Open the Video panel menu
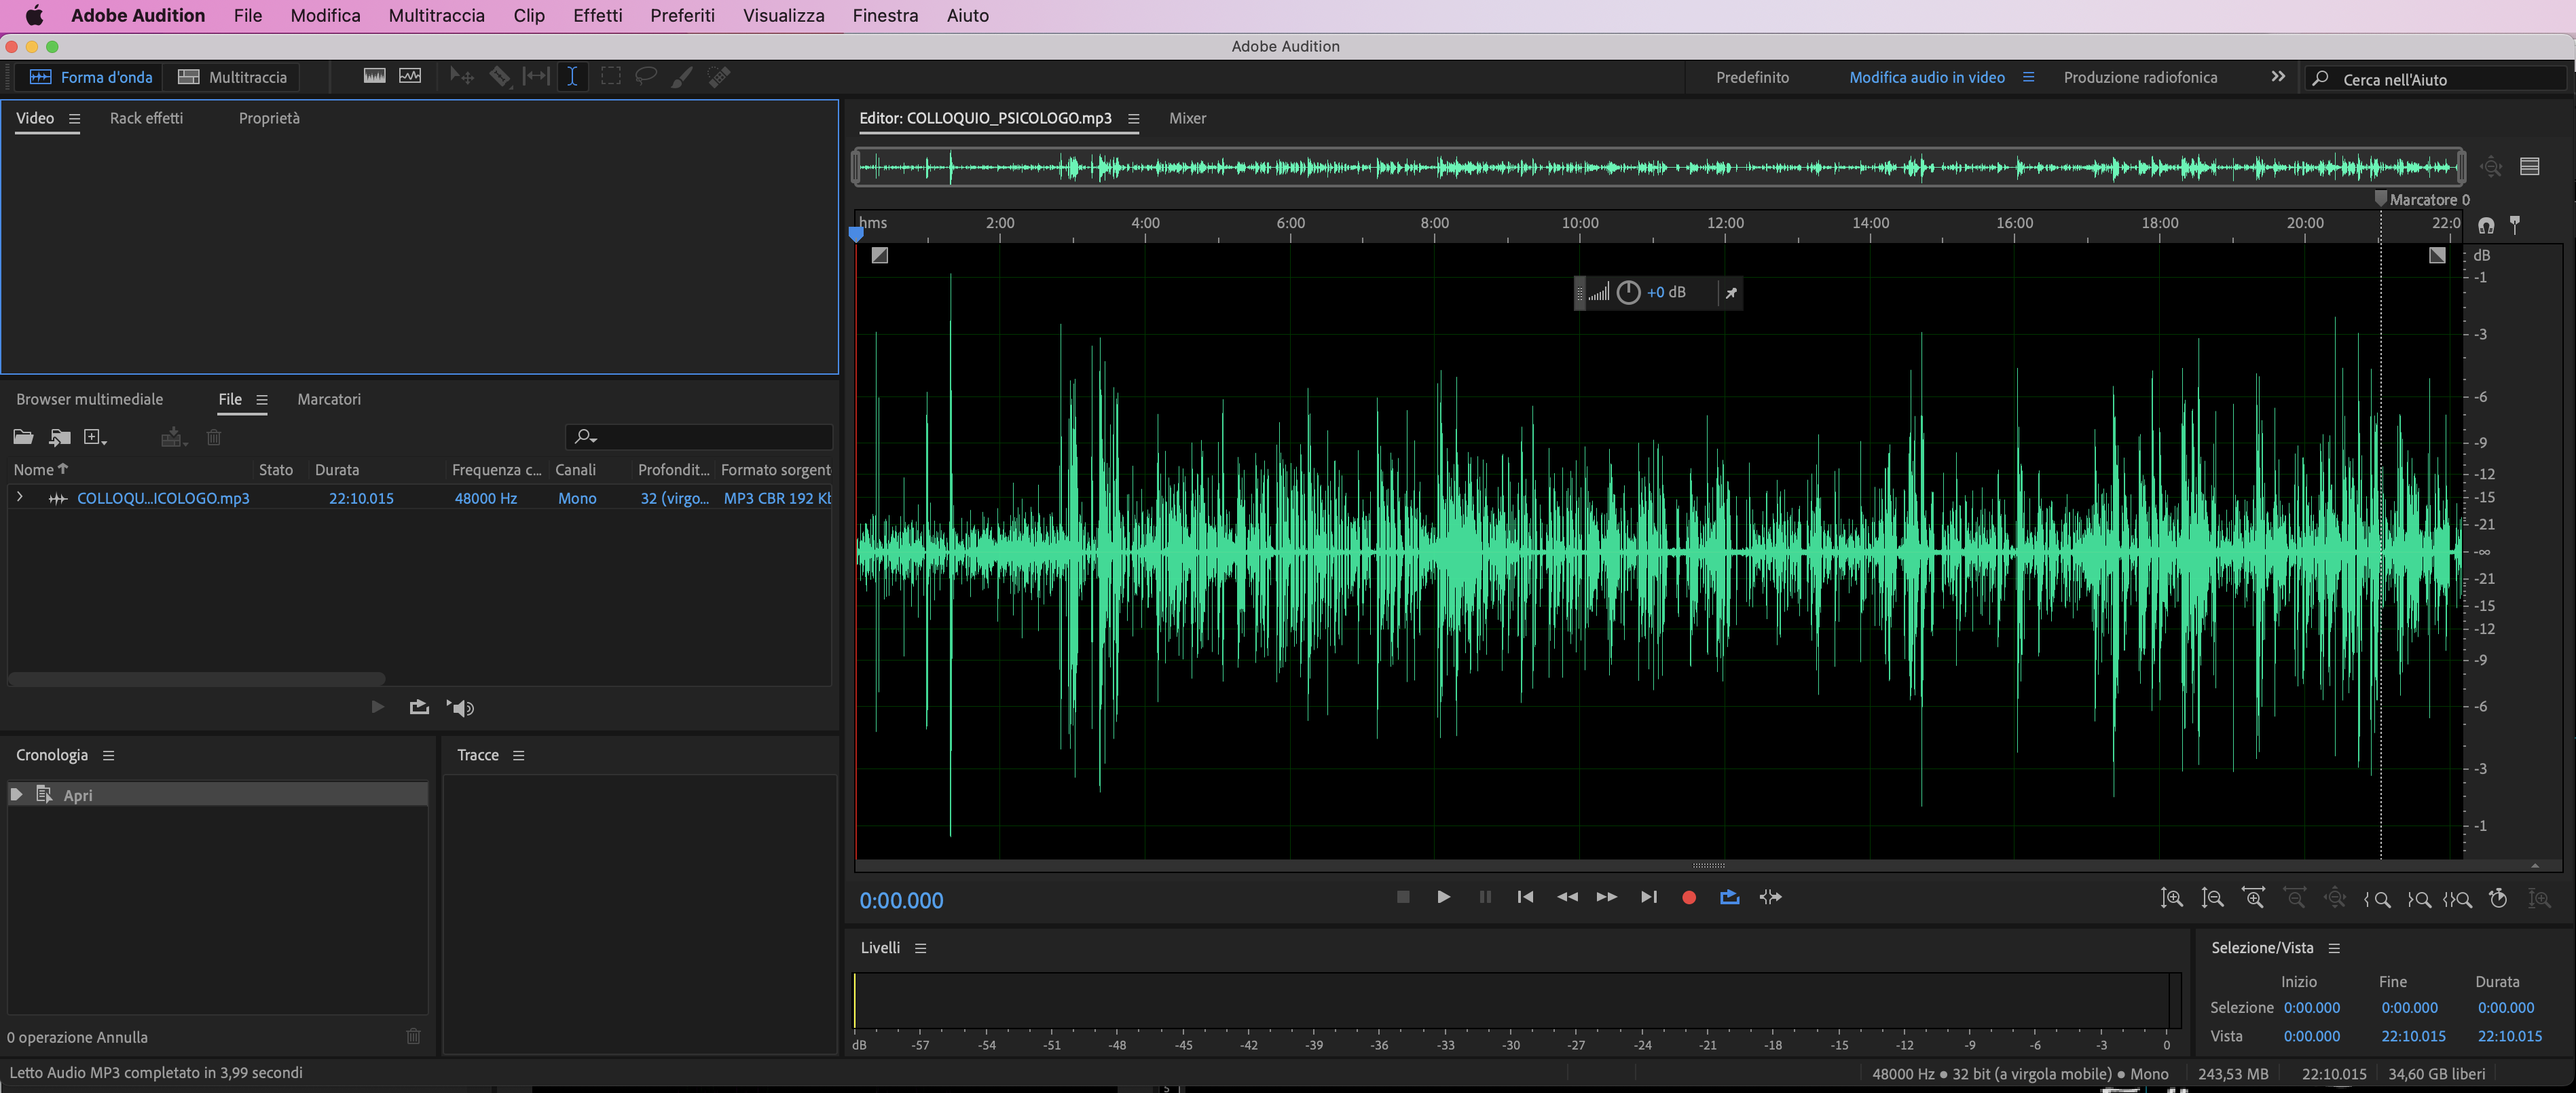The height and width of the screenshot is (1093, 2576). tap(74, 119)
